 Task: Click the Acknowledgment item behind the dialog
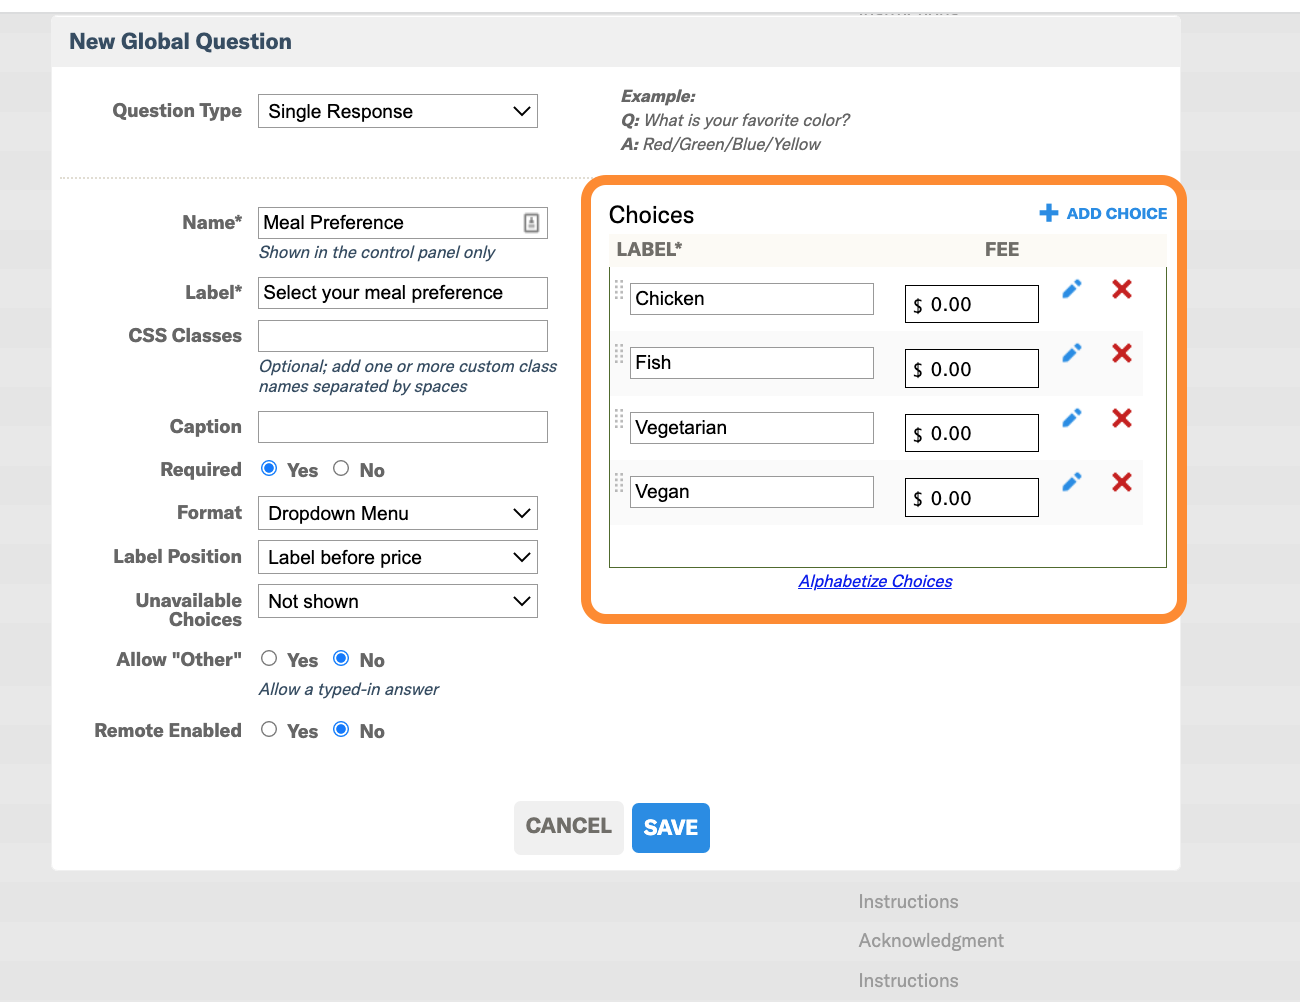coord(931,941)
